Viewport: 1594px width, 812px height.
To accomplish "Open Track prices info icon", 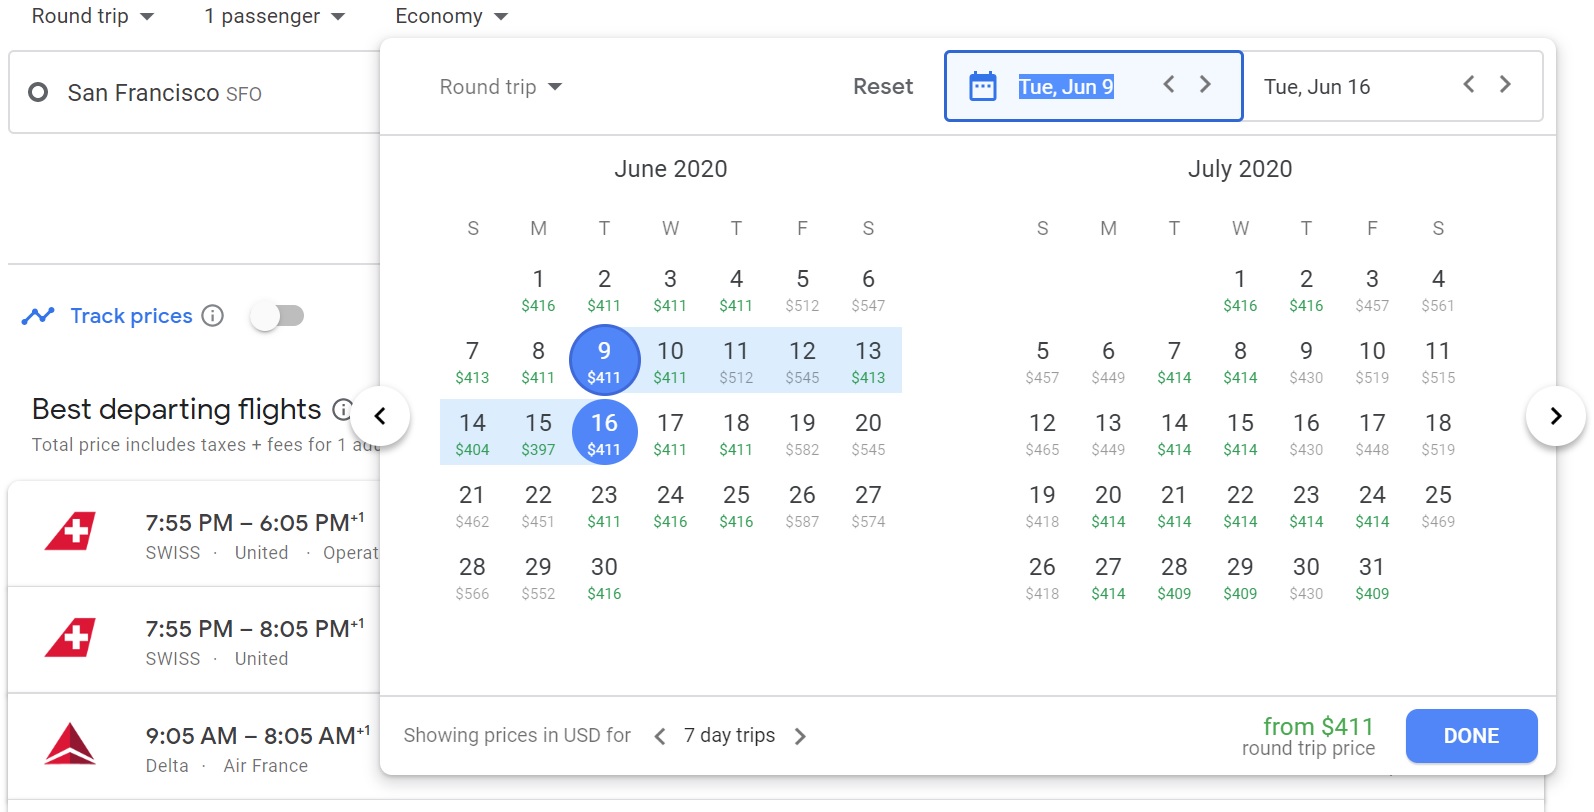I will (x=212, y=316).
